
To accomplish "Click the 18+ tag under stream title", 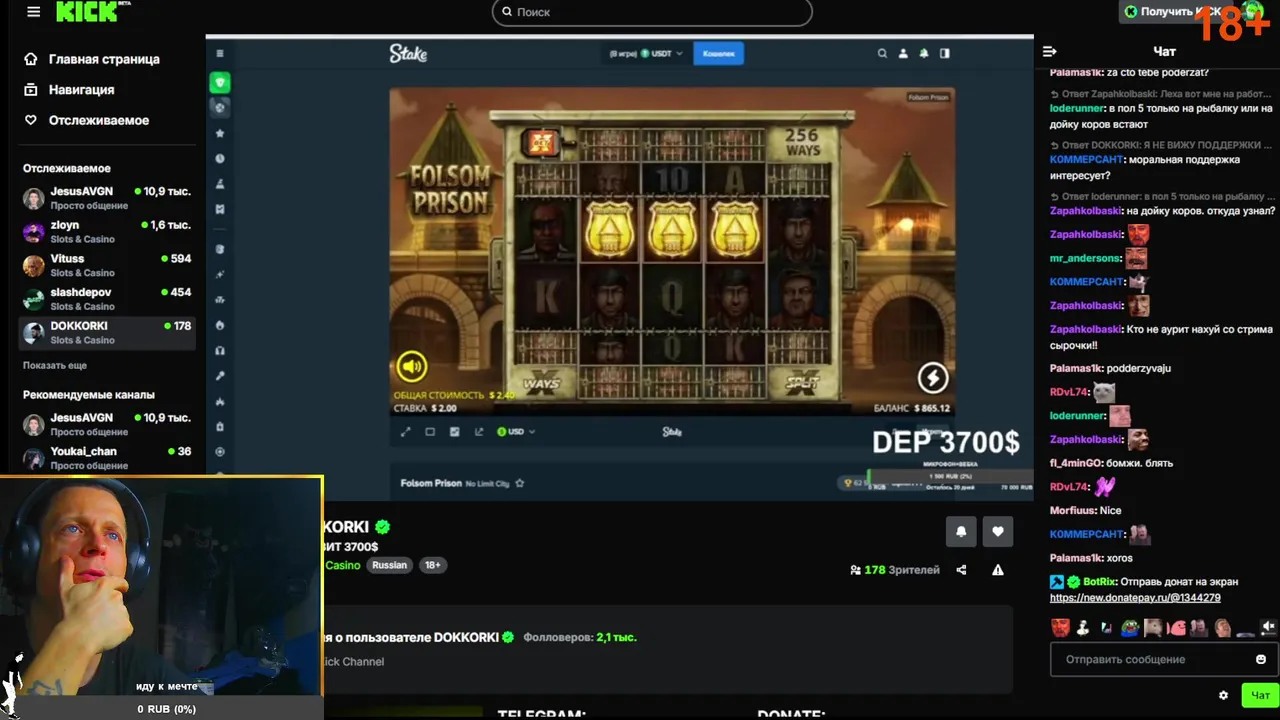I will [432, 565].
